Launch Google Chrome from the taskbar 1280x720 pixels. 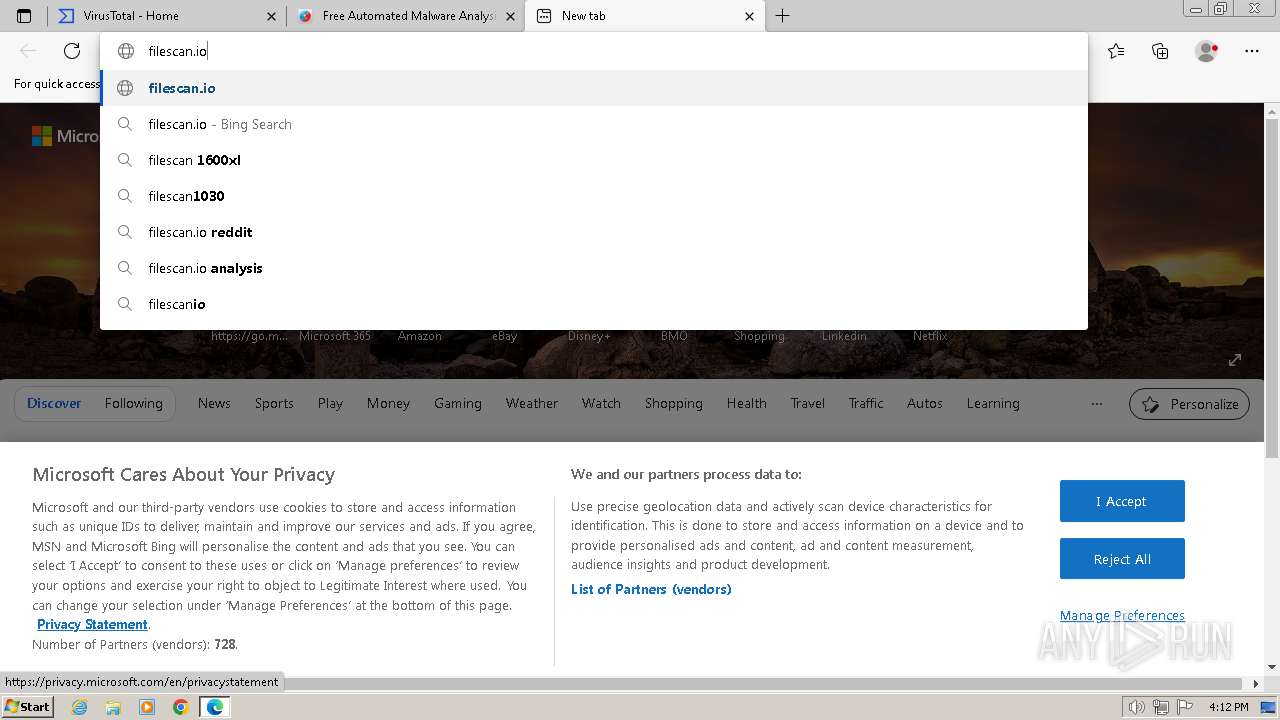pos(180,707)
